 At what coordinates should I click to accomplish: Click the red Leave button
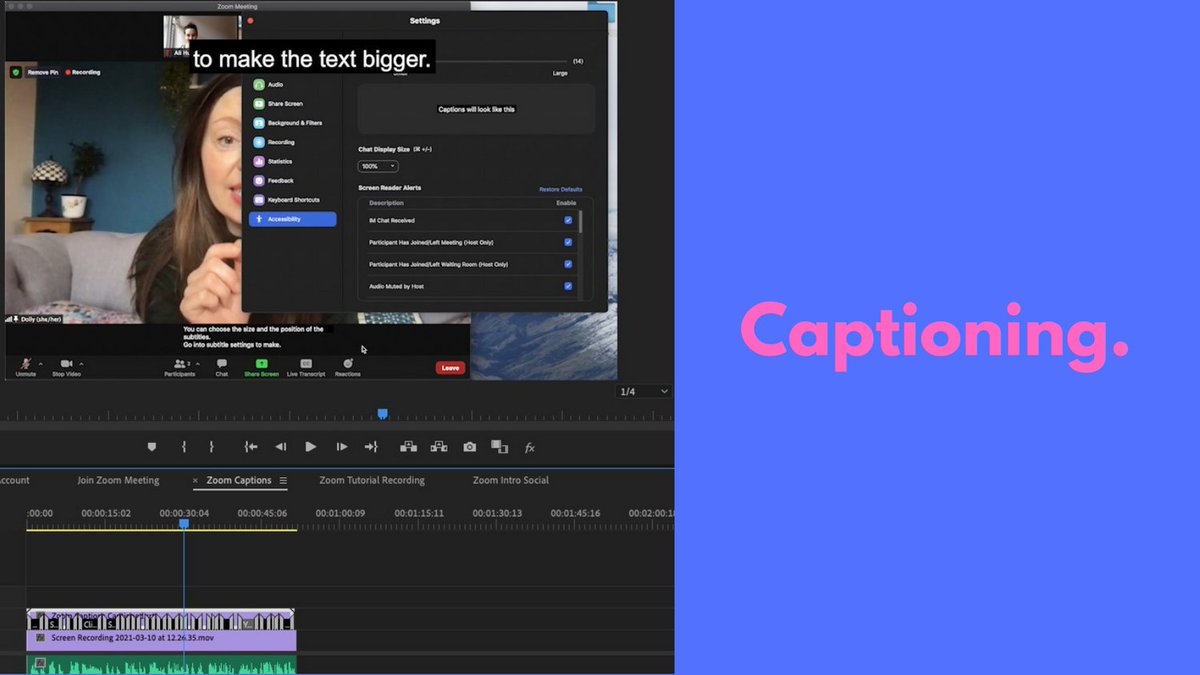pos(451,368)
